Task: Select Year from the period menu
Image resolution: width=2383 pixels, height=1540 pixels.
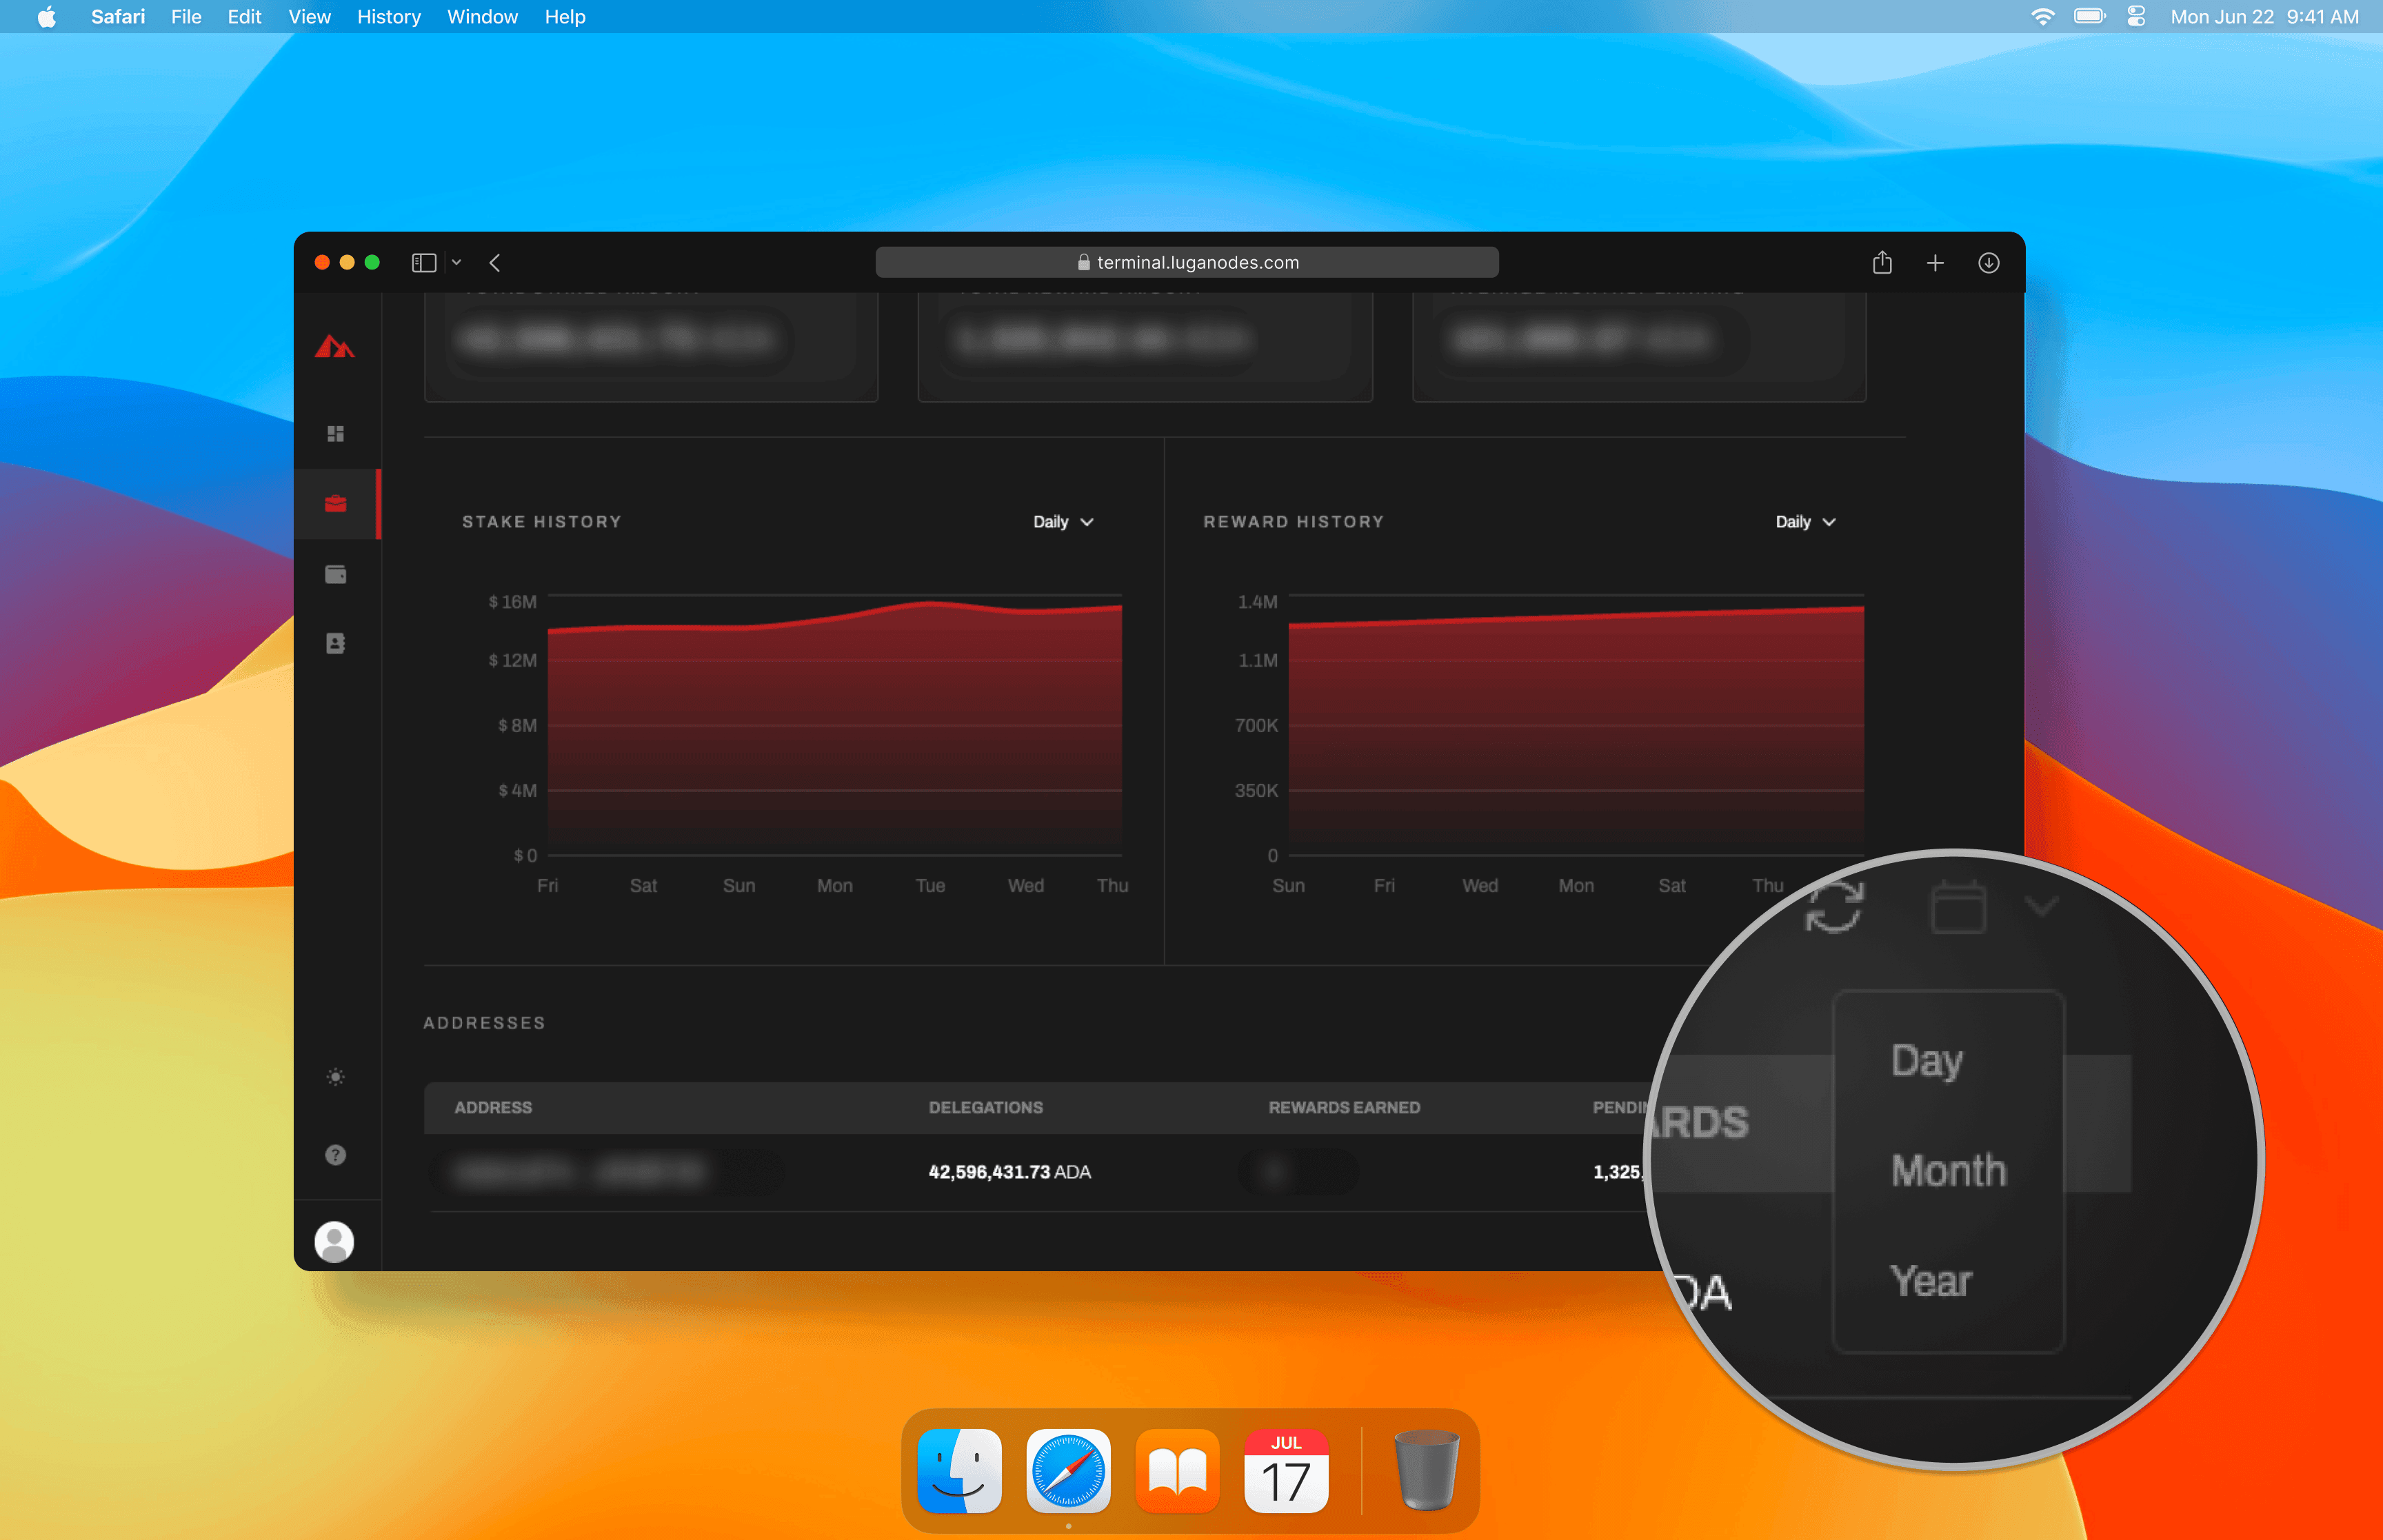Action: click(x=1930, y=1281)
